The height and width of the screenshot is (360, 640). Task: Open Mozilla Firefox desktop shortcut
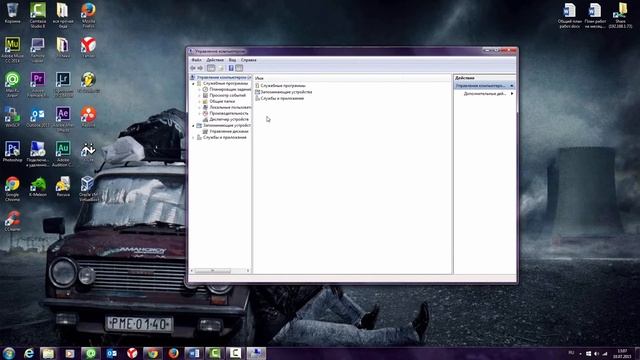[88, 15]
